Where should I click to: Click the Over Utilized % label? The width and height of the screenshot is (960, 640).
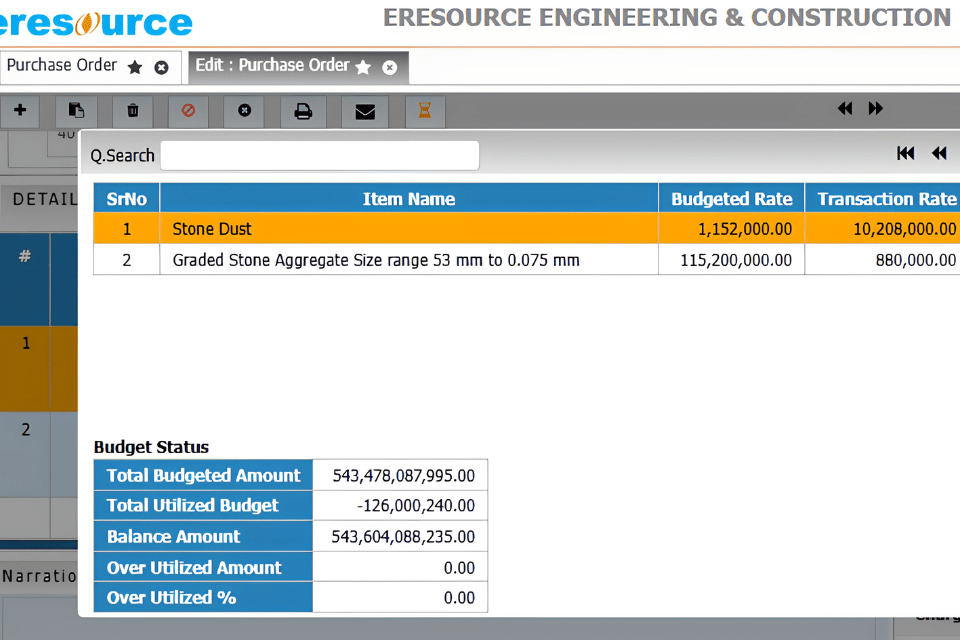pyautogui.click(x=203, y=597)
